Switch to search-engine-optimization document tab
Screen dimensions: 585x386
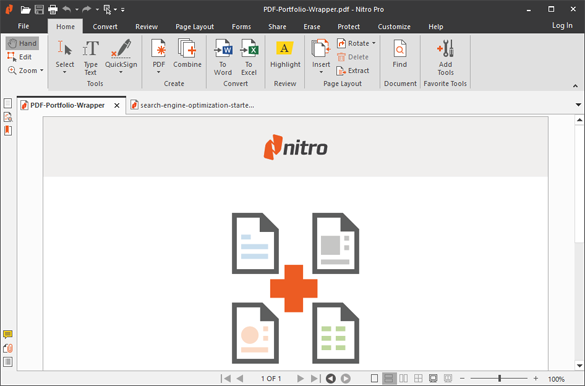click(x=193, y=105)
